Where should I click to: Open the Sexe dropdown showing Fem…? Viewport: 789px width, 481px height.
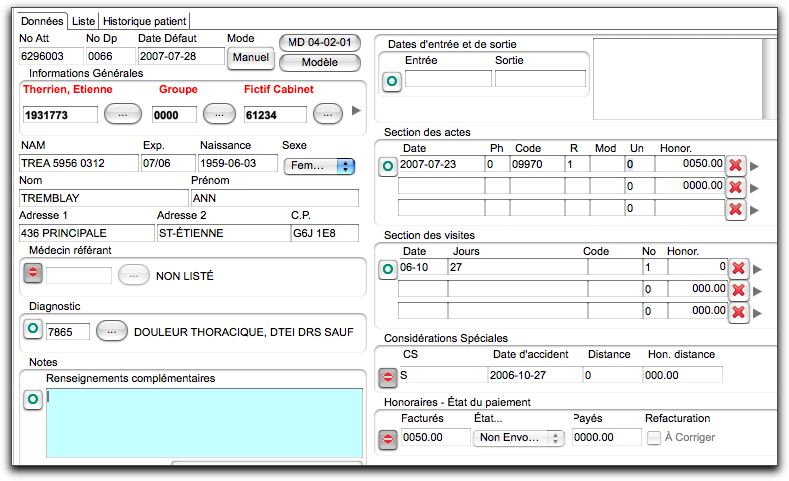319,166
